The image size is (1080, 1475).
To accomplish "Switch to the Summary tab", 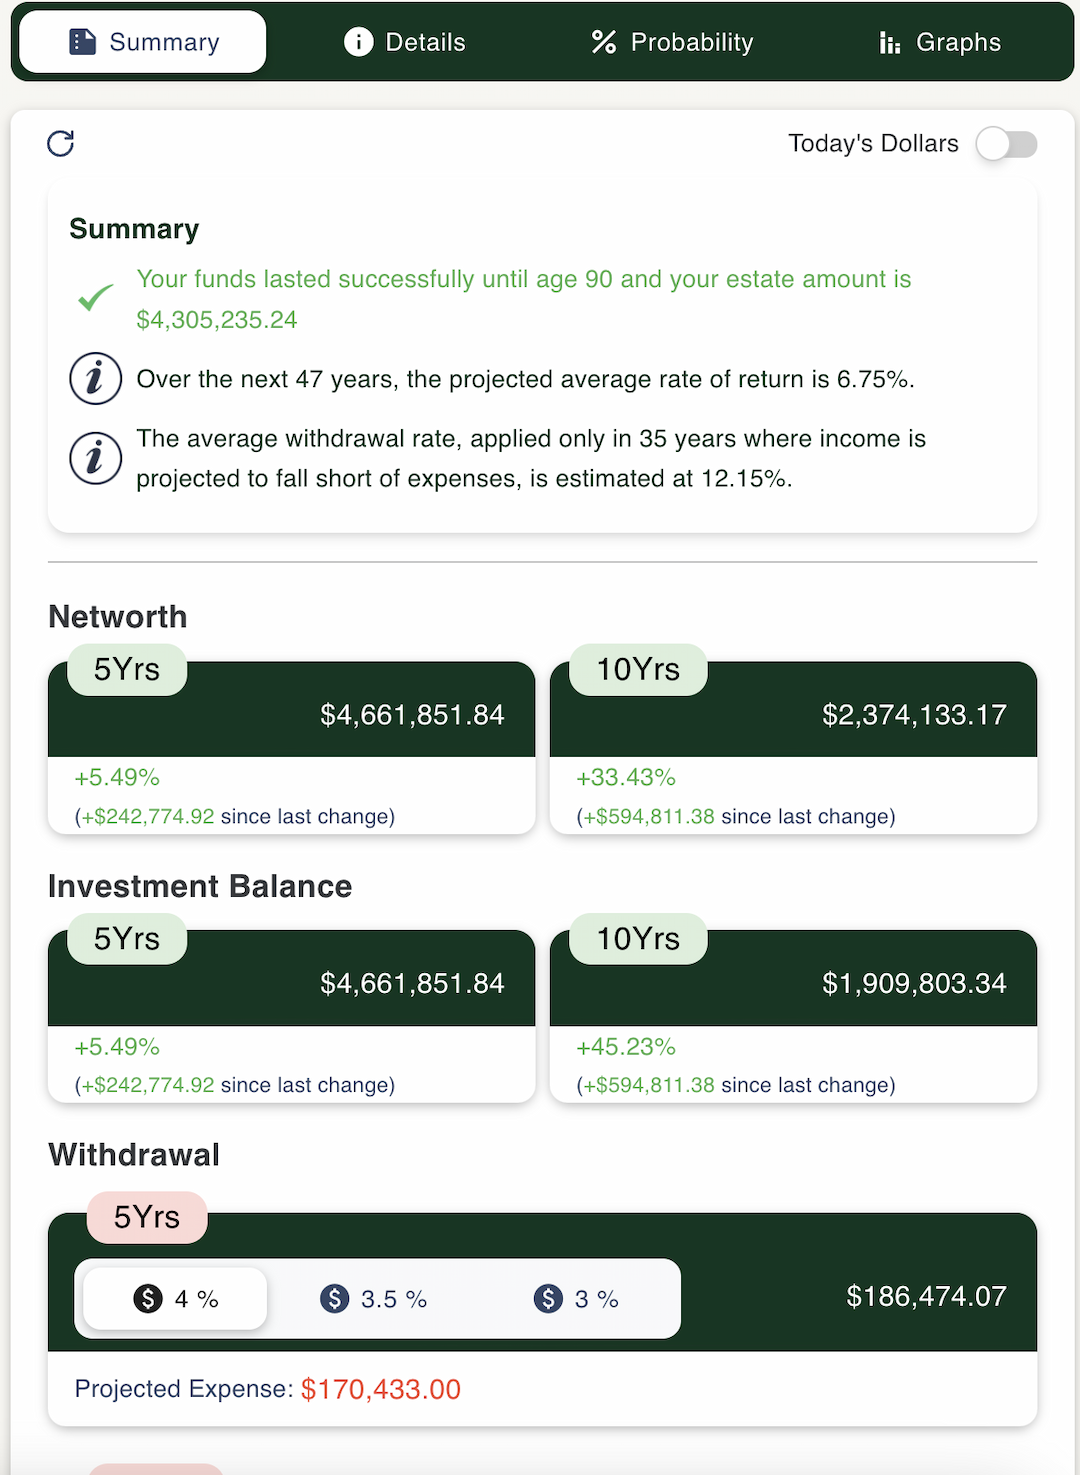I will pyautogui.click(x=143, y=42).
